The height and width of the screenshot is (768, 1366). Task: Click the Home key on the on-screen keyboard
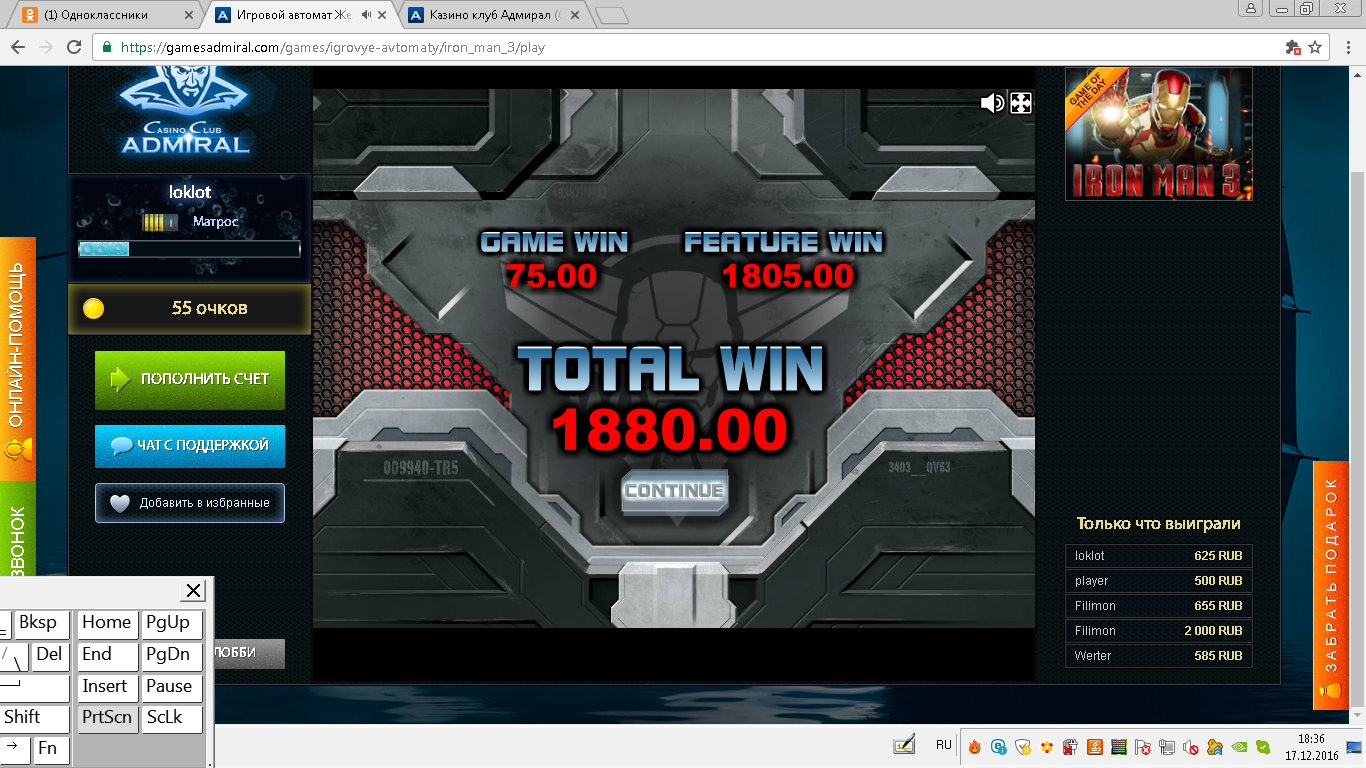107,624
